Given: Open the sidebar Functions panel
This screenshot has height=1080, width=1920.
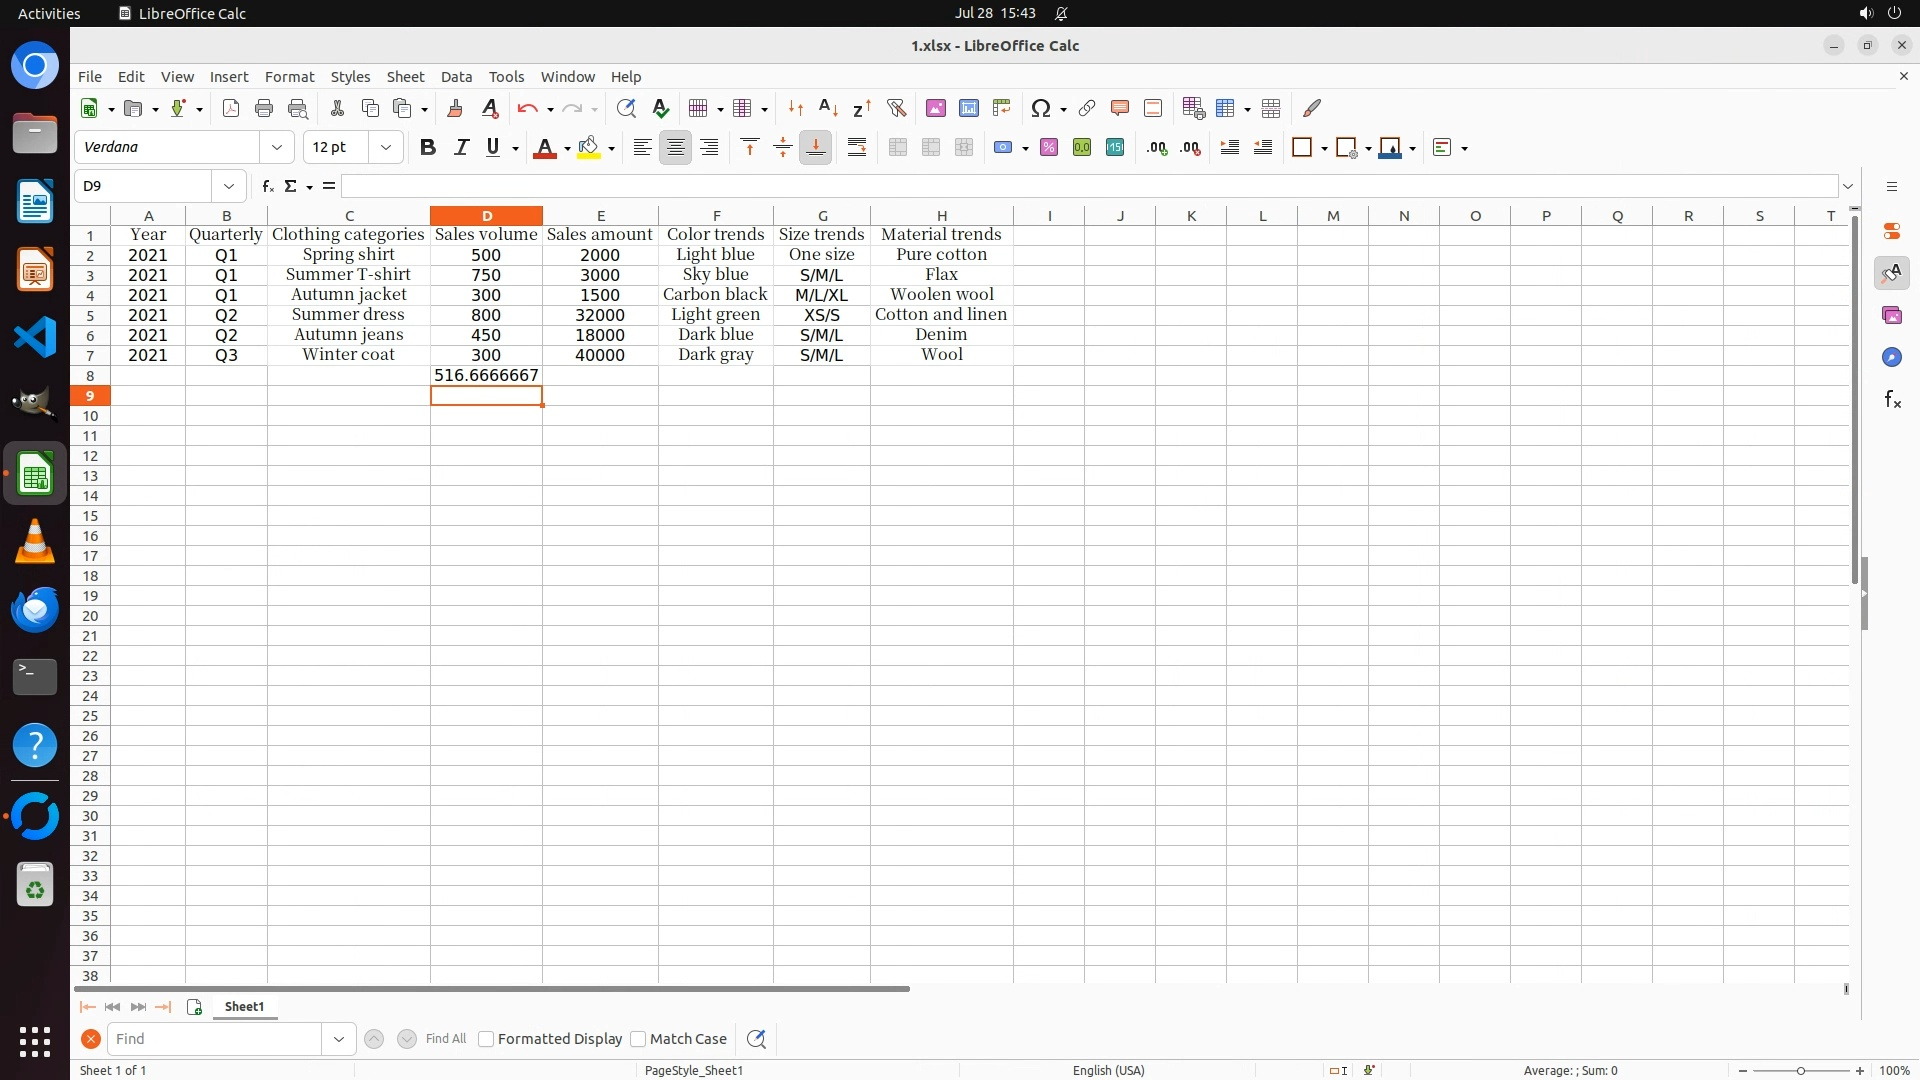Looking at the screenshot, I should coord(1892,400).
